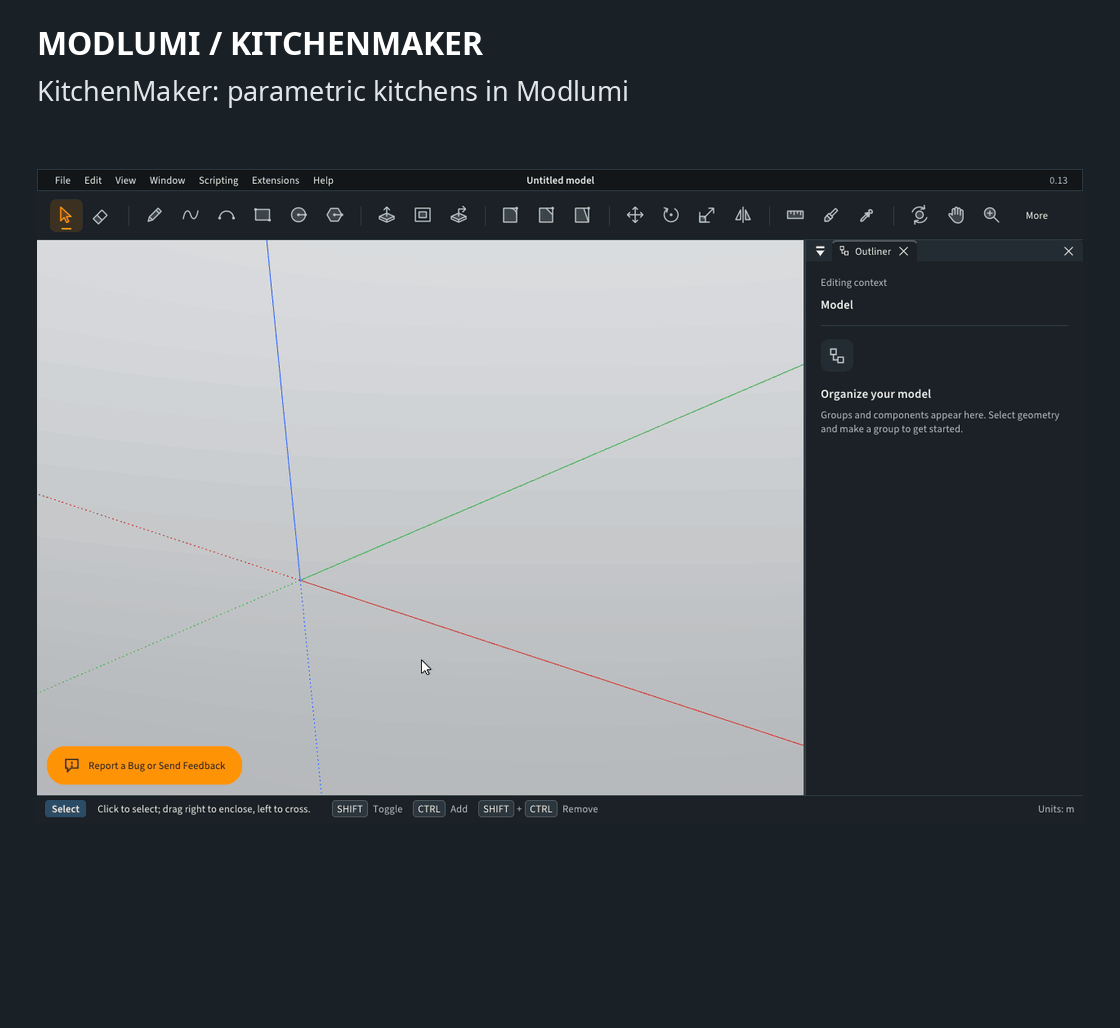Select the Polygon tool
1120x1028 pixels.
tap(334, 215)
